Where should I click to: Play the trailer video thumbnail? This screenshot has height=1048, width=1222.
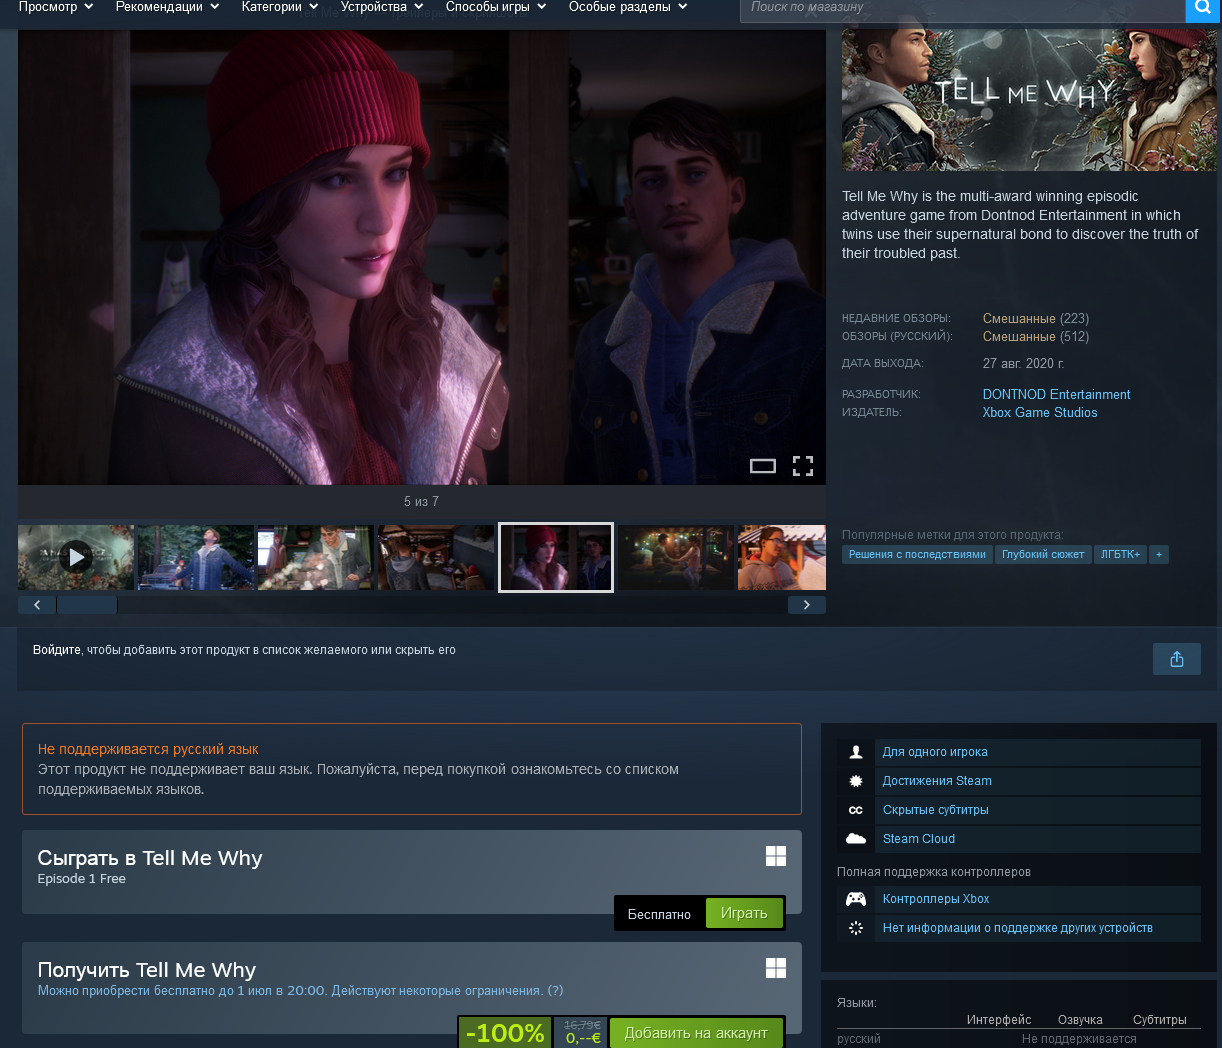point(76,557)
